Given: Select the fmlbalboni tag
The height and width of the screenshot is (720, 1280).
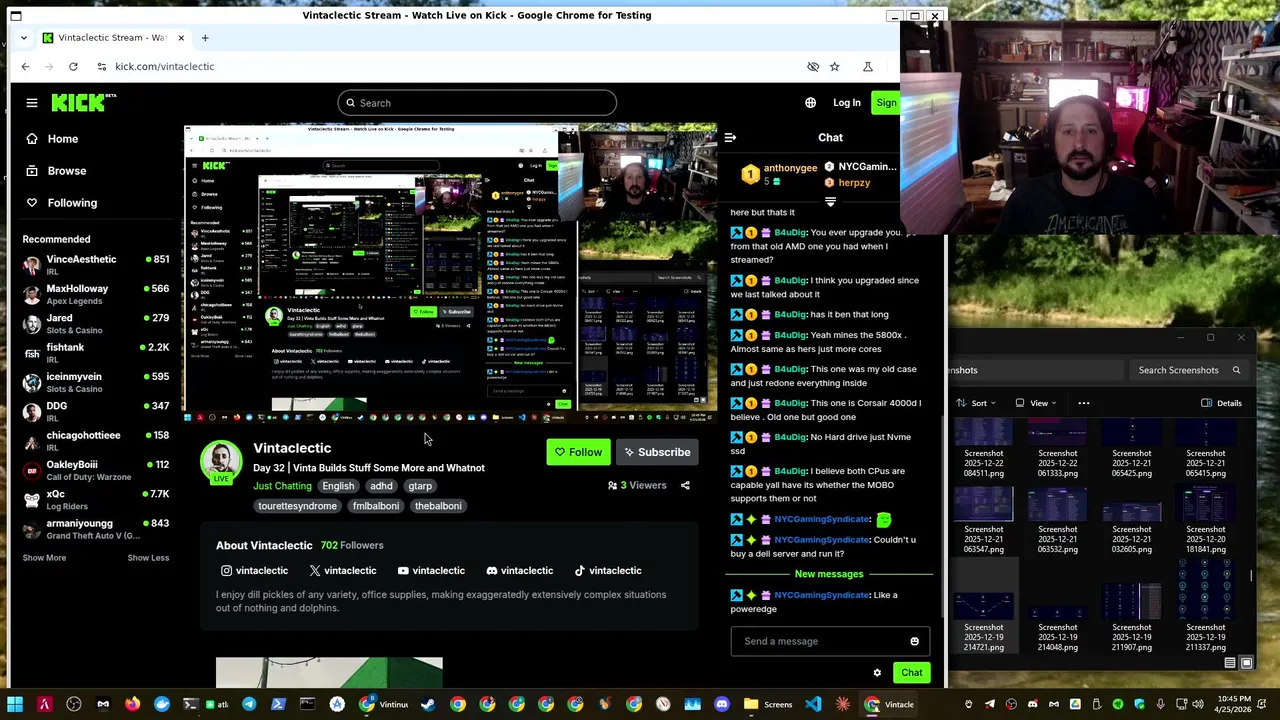Looking at the screenshot, I should click(x=376, y=506).
